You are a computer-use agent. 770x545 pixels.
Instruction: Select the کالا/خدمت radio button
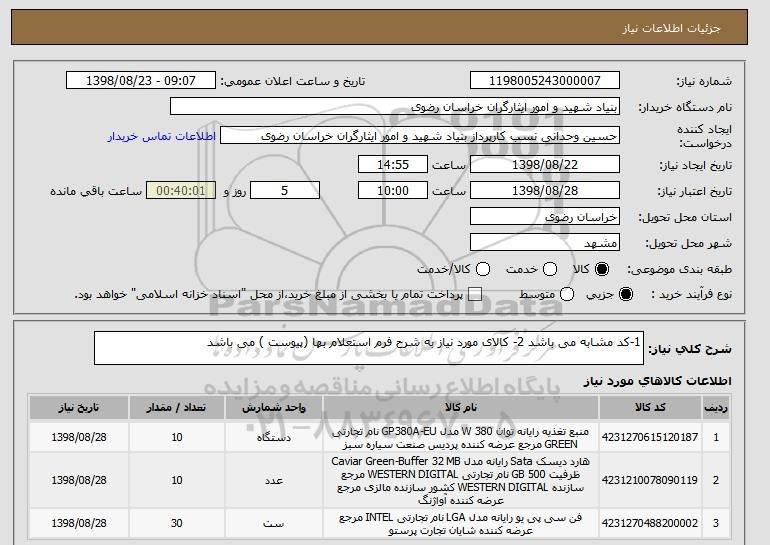[x=483, y=269]
